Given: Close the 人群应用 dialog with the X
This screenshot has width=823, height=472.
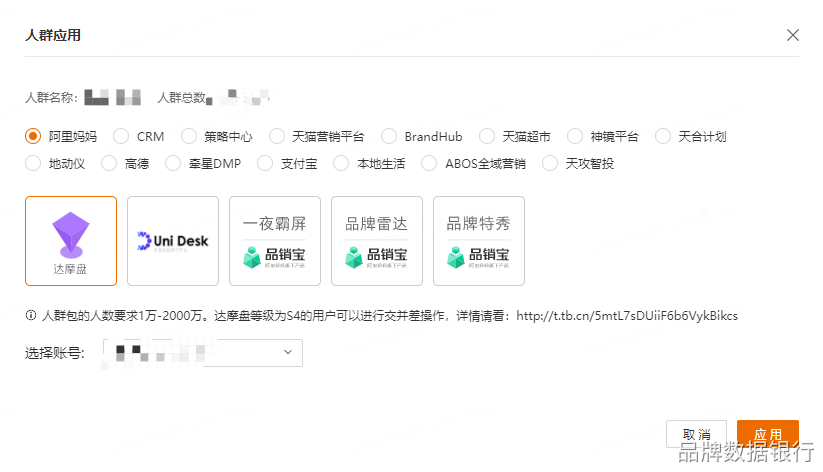Looking at the screenshot, I should pos(793,35).
